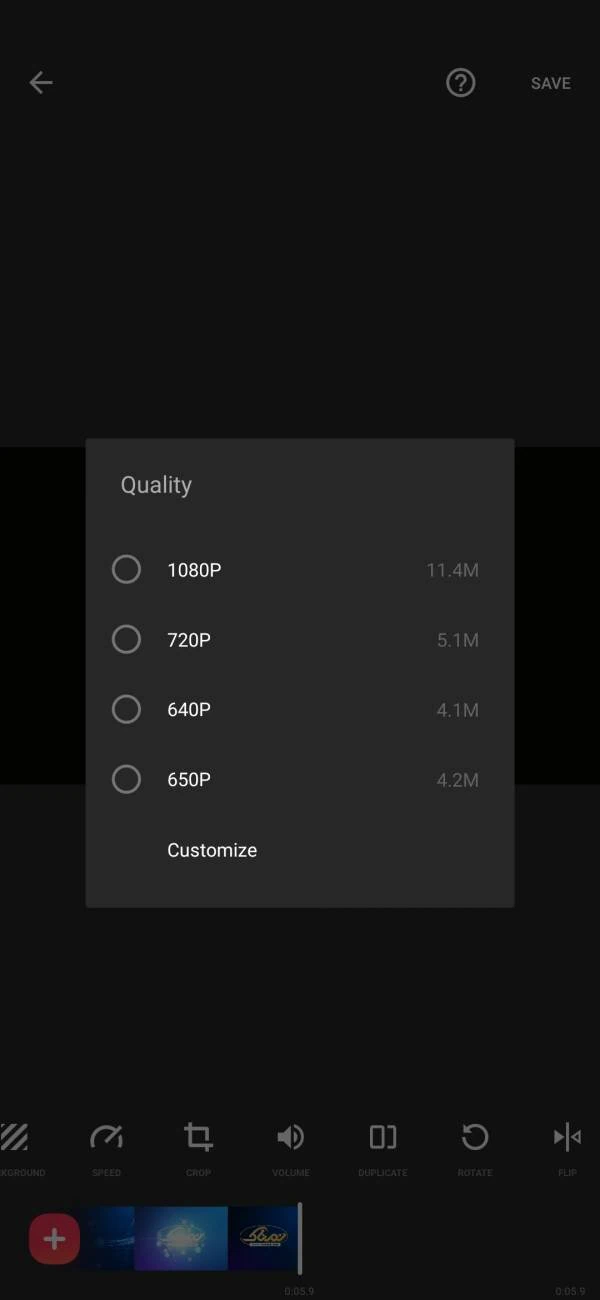Select the 1080P quality radio button
Image resolution: width=600 pixels, height=1300 pixels.
click(x=126, y=569)
